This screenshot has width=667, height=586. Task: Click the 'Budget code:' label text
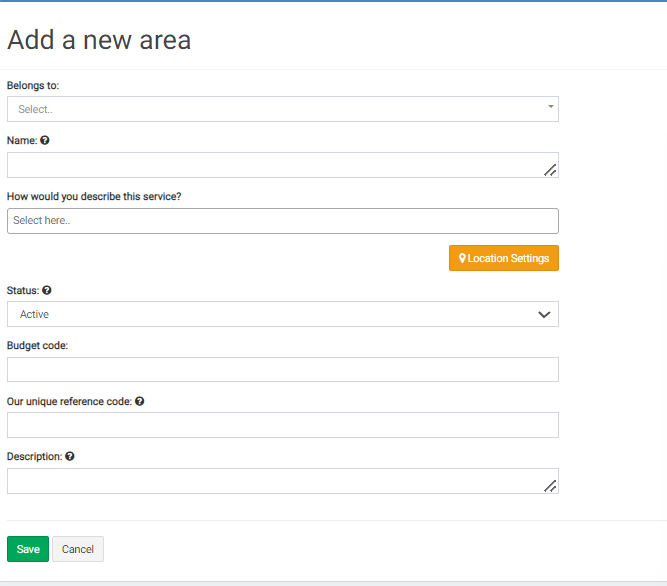(37, 345)
